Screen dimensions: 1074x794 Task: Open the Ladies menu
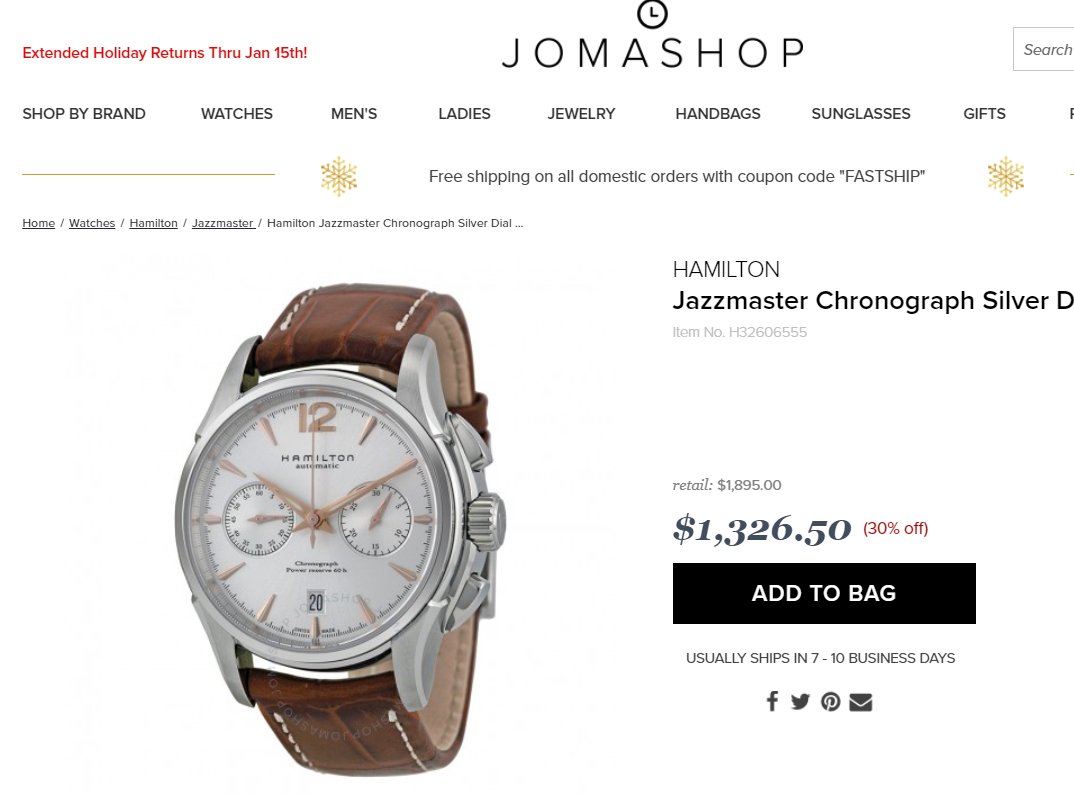464,114
